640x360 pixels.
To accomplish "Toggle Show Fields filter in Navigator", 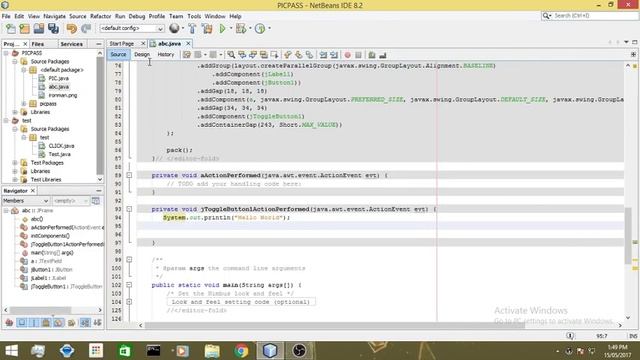I will tap(22, 323).
